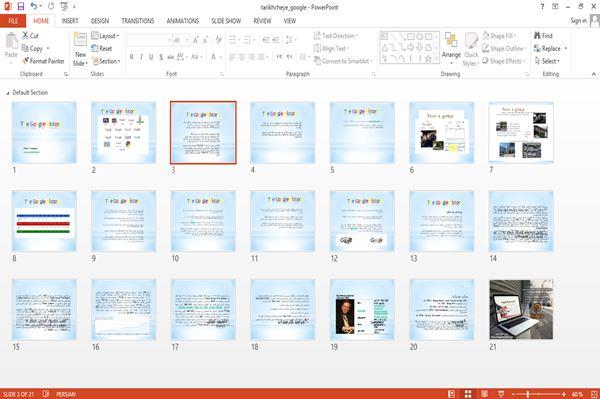Open Find dialog

pyautogui.click(x=543, y=36)
